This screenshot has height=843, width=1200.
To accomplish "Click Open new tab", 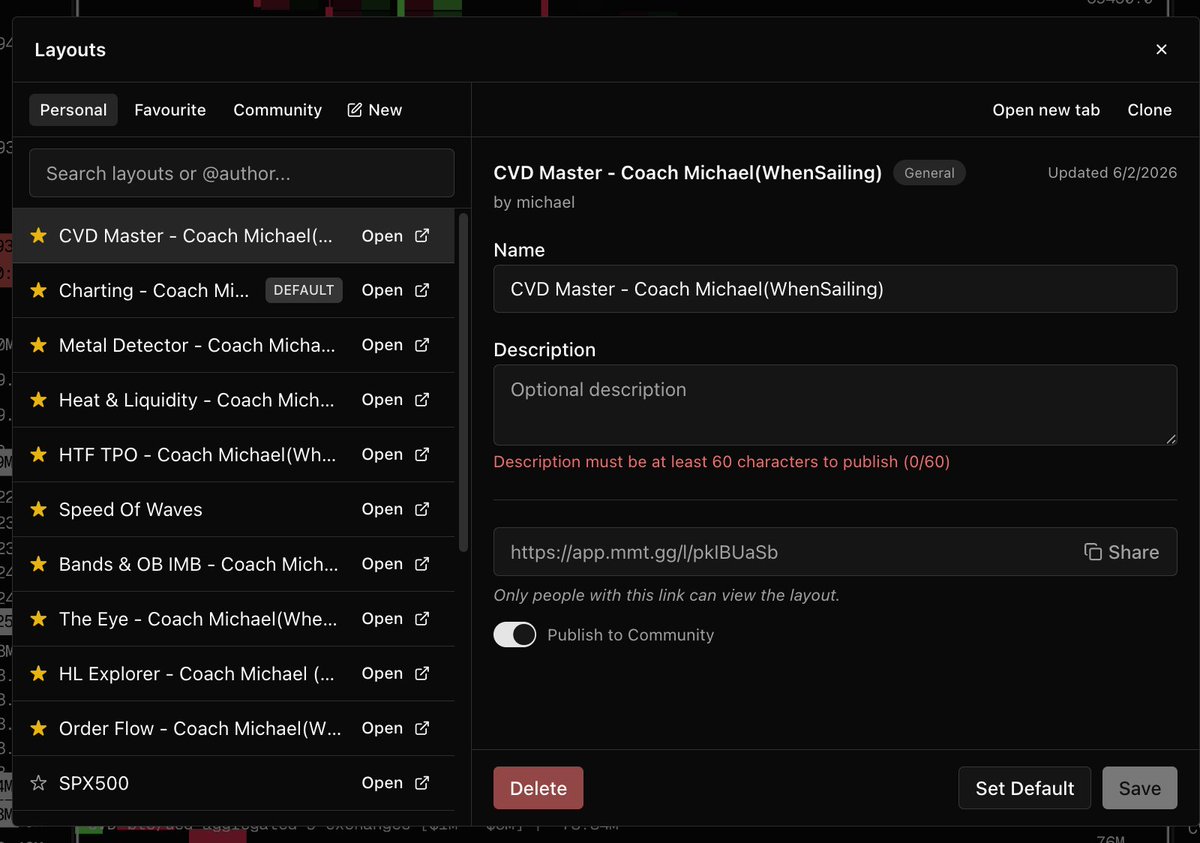I will 1046,110.
